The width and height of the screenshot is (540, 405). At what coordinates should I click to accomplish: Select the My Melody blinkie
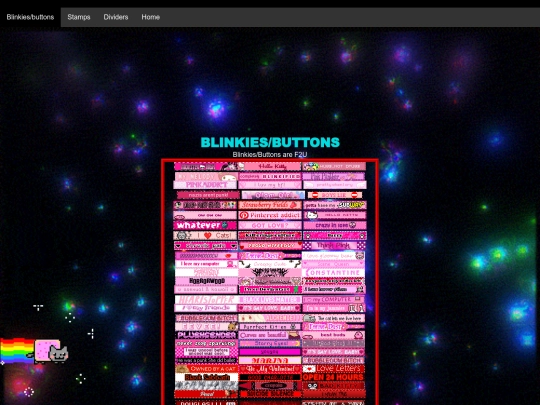[206, 176]
